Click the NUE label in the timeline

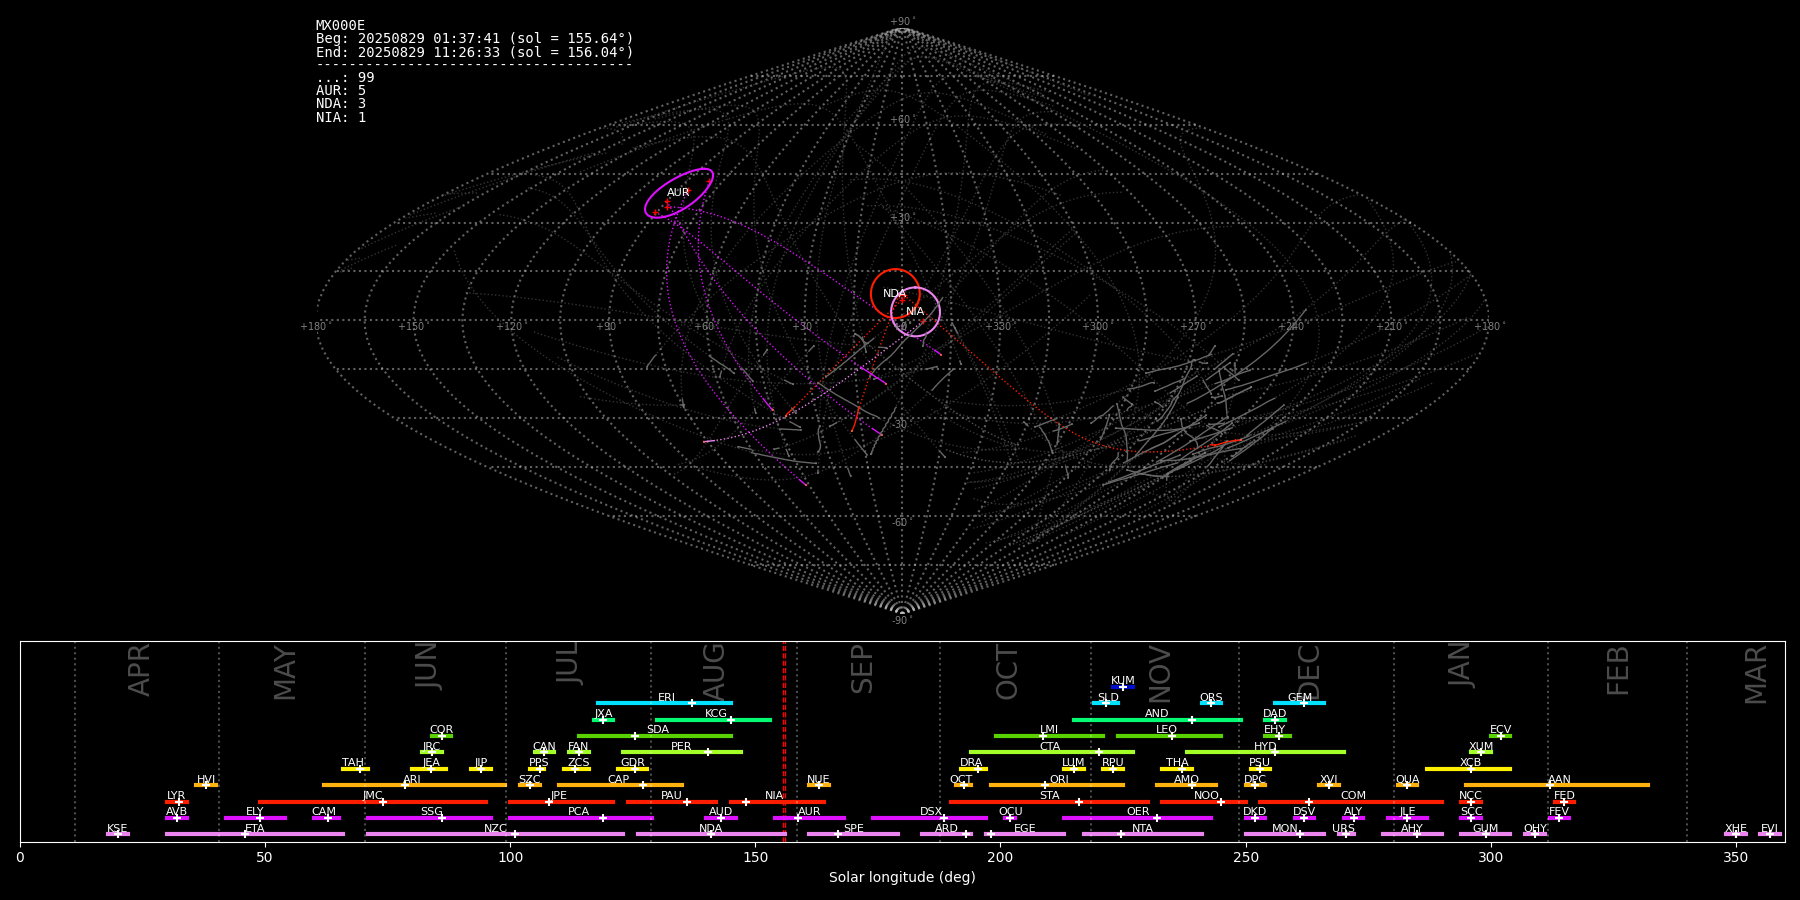tap(818, 780)
